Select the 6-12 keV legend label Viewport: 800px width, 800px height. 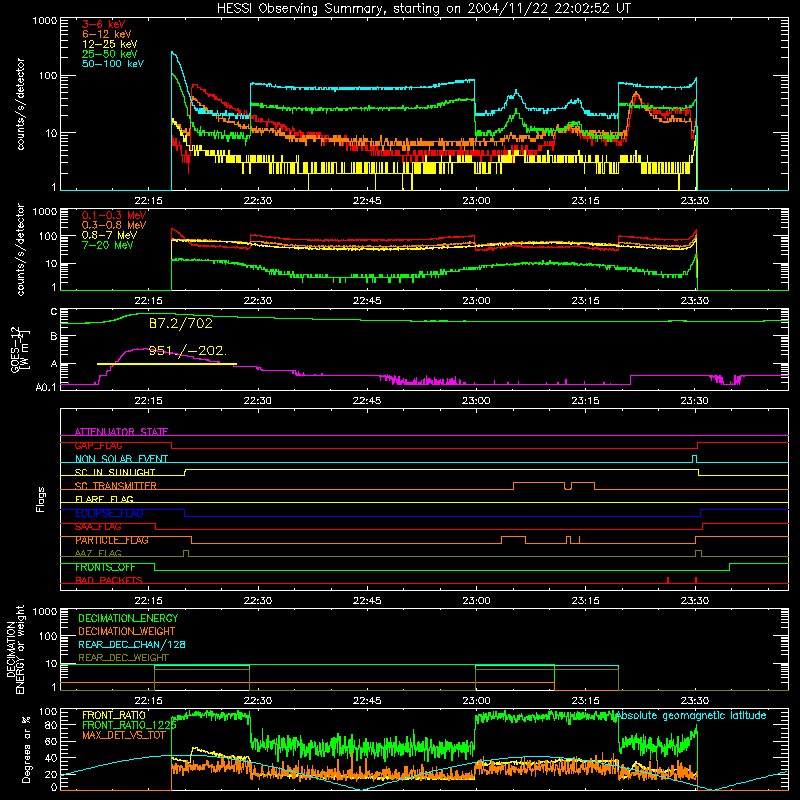coord(107,34)
